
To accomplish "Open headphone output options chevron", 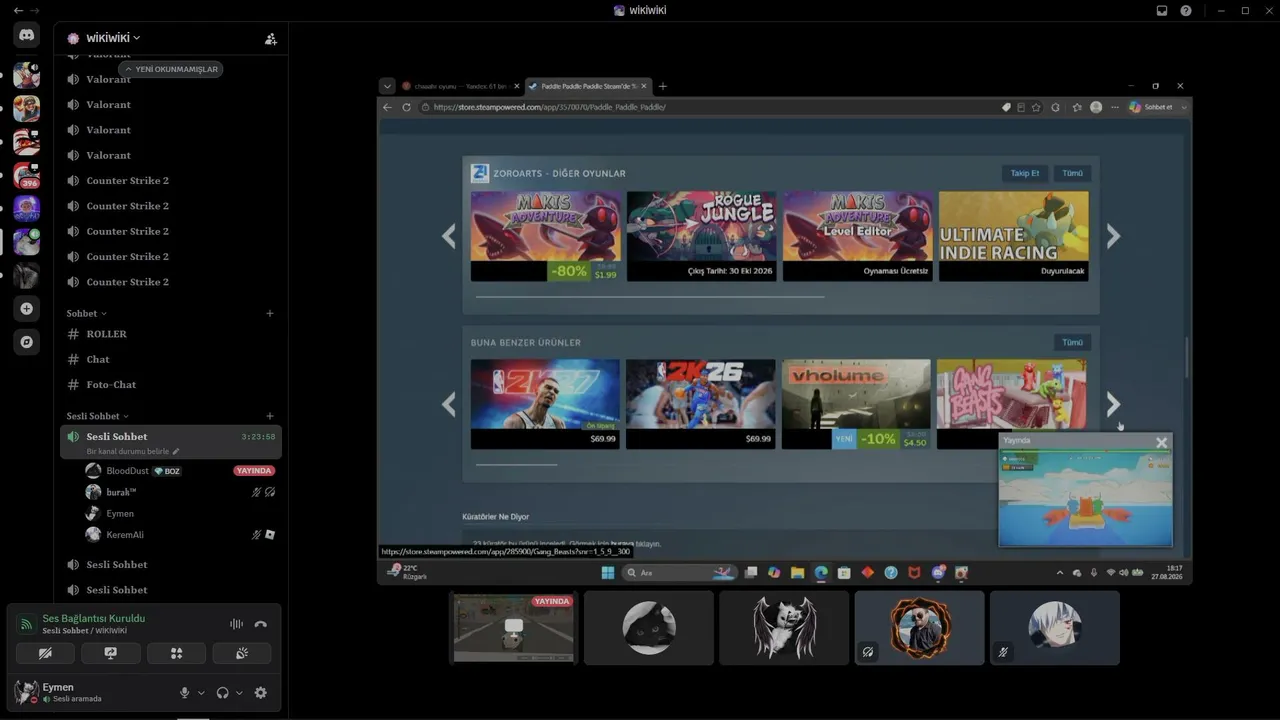I will click(239, 693).
